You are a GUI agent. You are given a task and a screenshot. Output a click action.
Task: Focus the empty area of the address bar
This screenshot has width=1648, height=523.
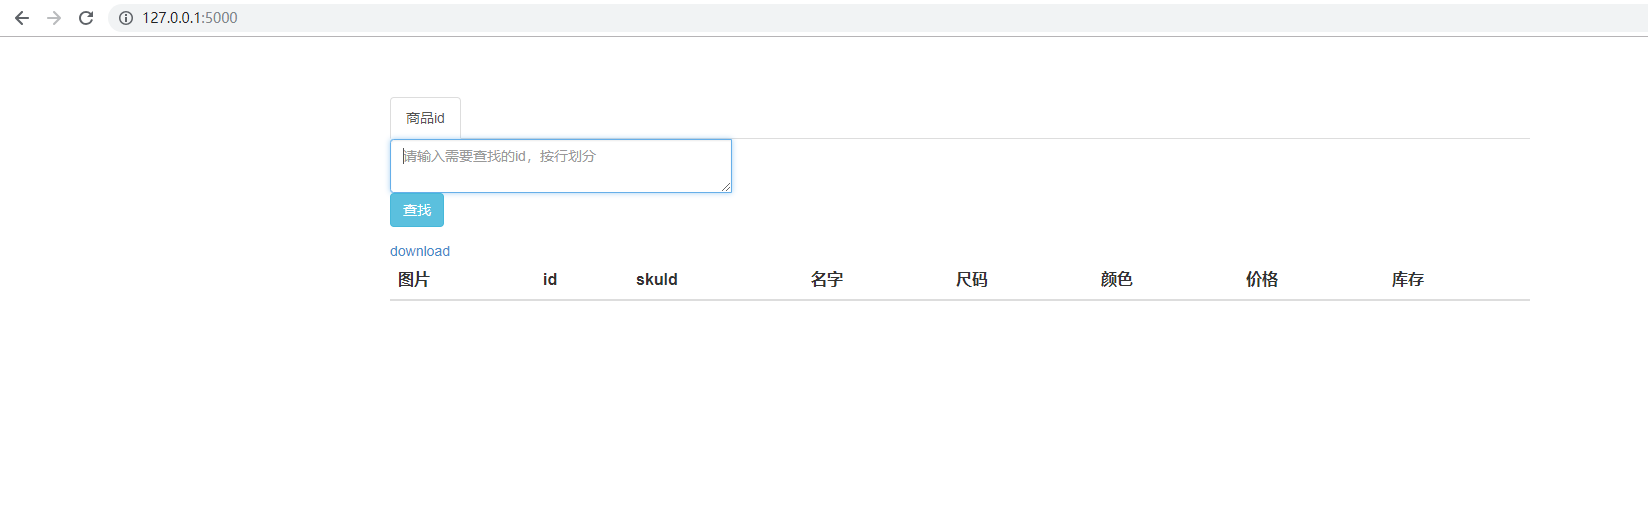900,18
